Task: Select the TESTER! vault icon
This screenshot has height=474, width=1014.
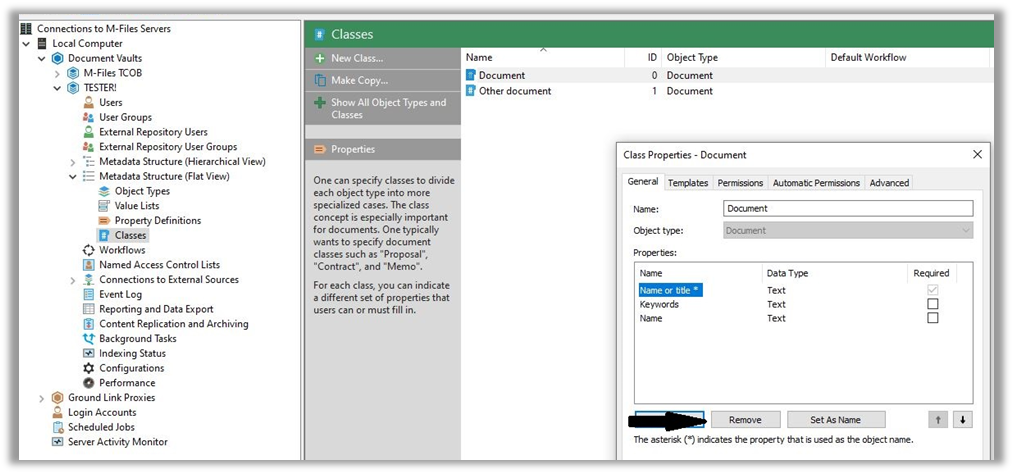Action: tap(73, 88)
